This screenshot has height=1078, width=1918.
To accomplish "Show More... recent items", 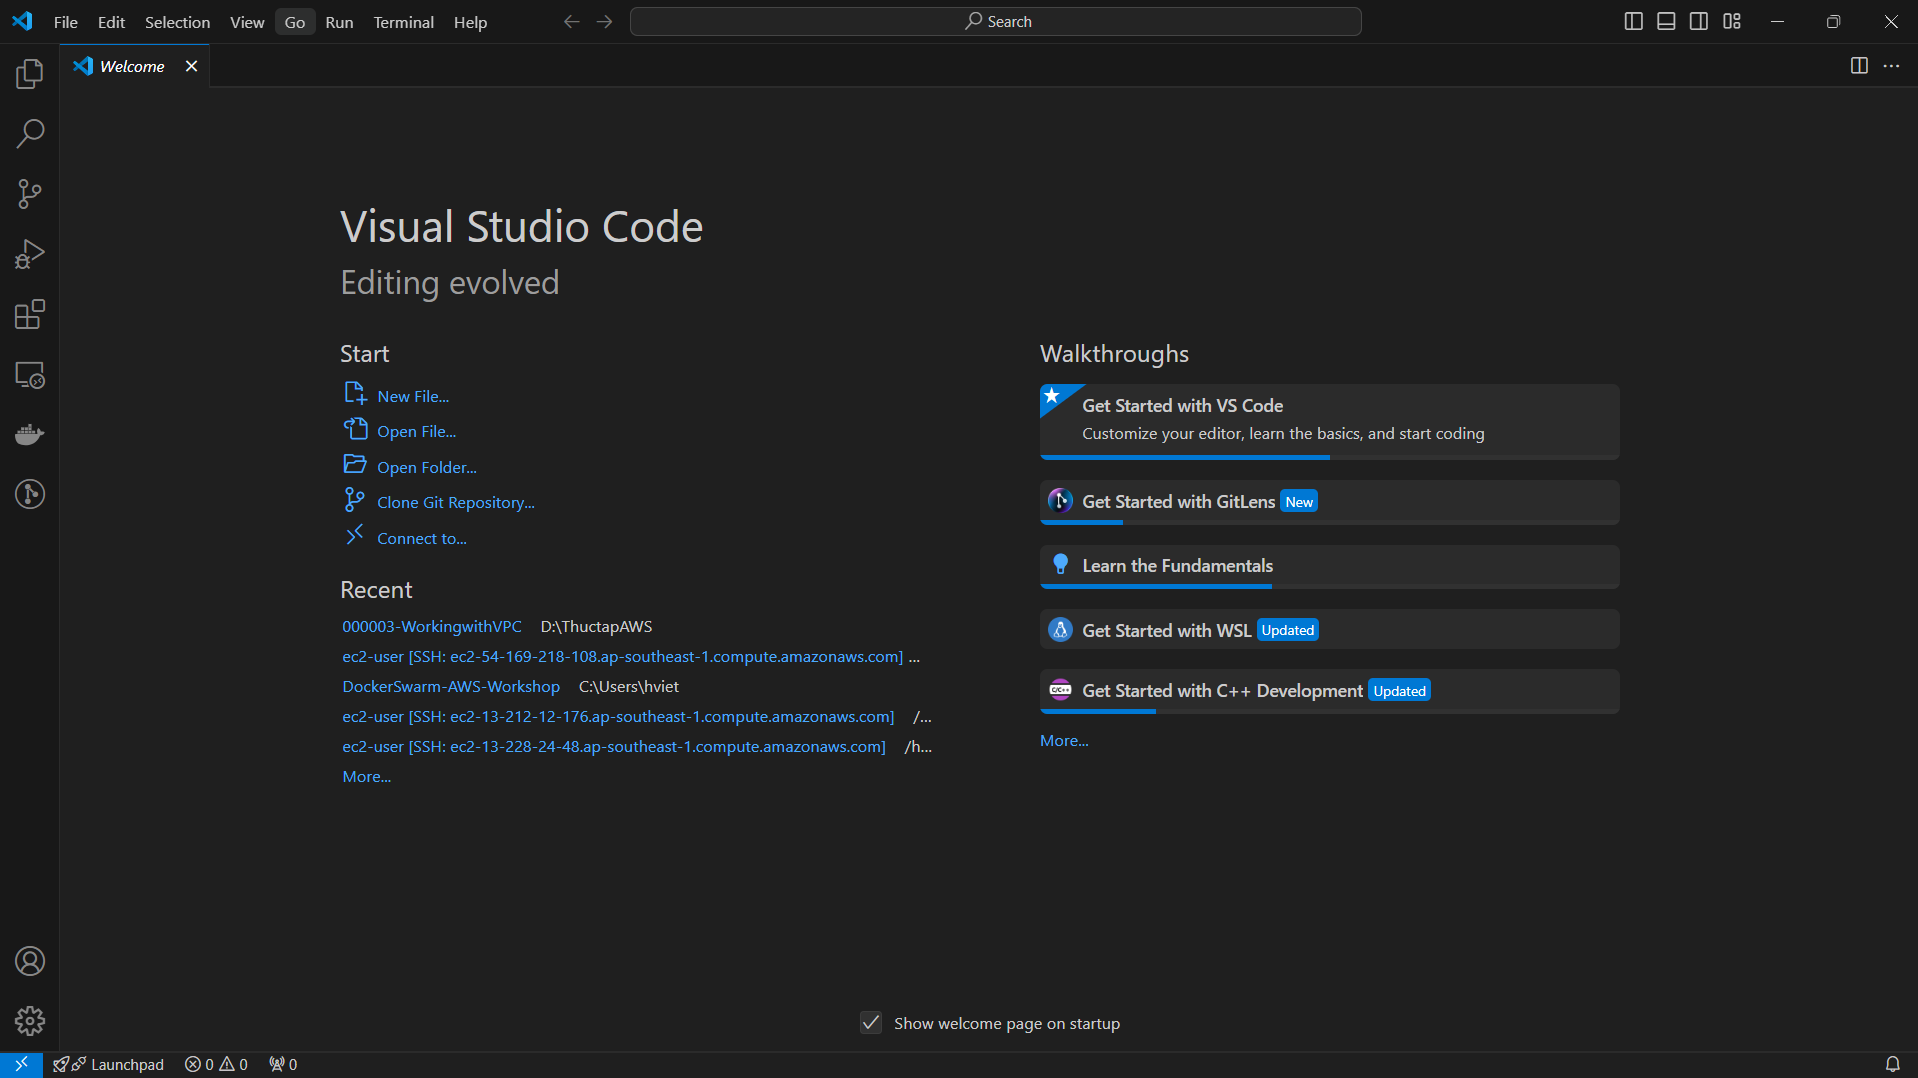I will (367, 776).
